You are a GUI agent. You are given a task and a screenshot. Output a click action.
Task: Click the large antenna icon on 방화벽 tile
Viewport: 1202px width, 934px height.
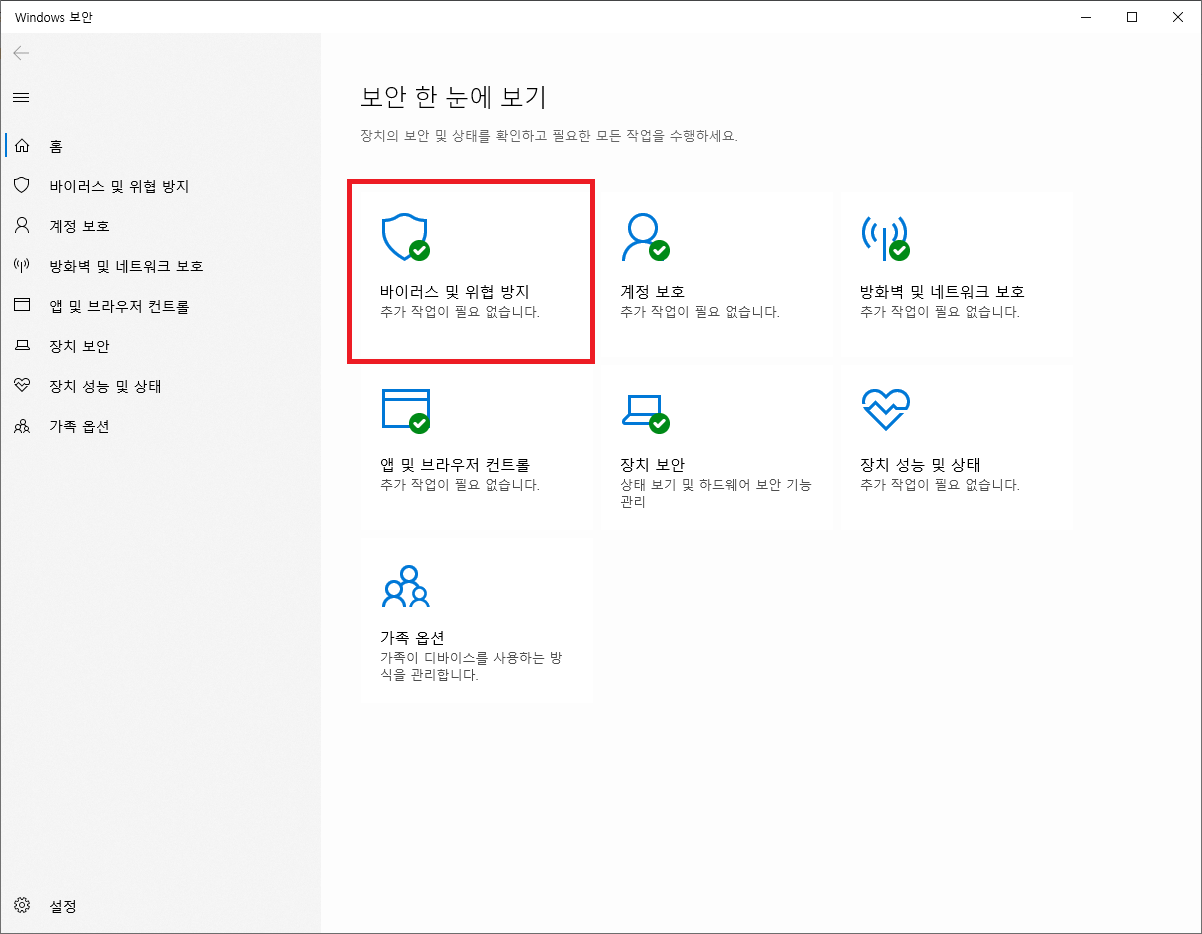tap(885, 238)
